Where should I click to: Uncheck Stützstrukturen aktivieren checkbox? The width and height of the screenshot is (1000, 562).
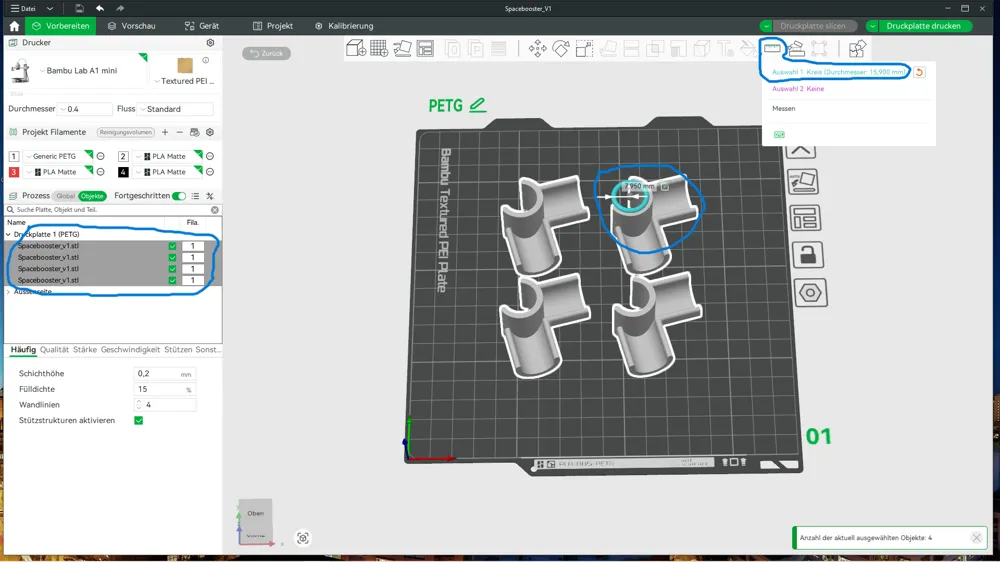(x=138, y=420)
